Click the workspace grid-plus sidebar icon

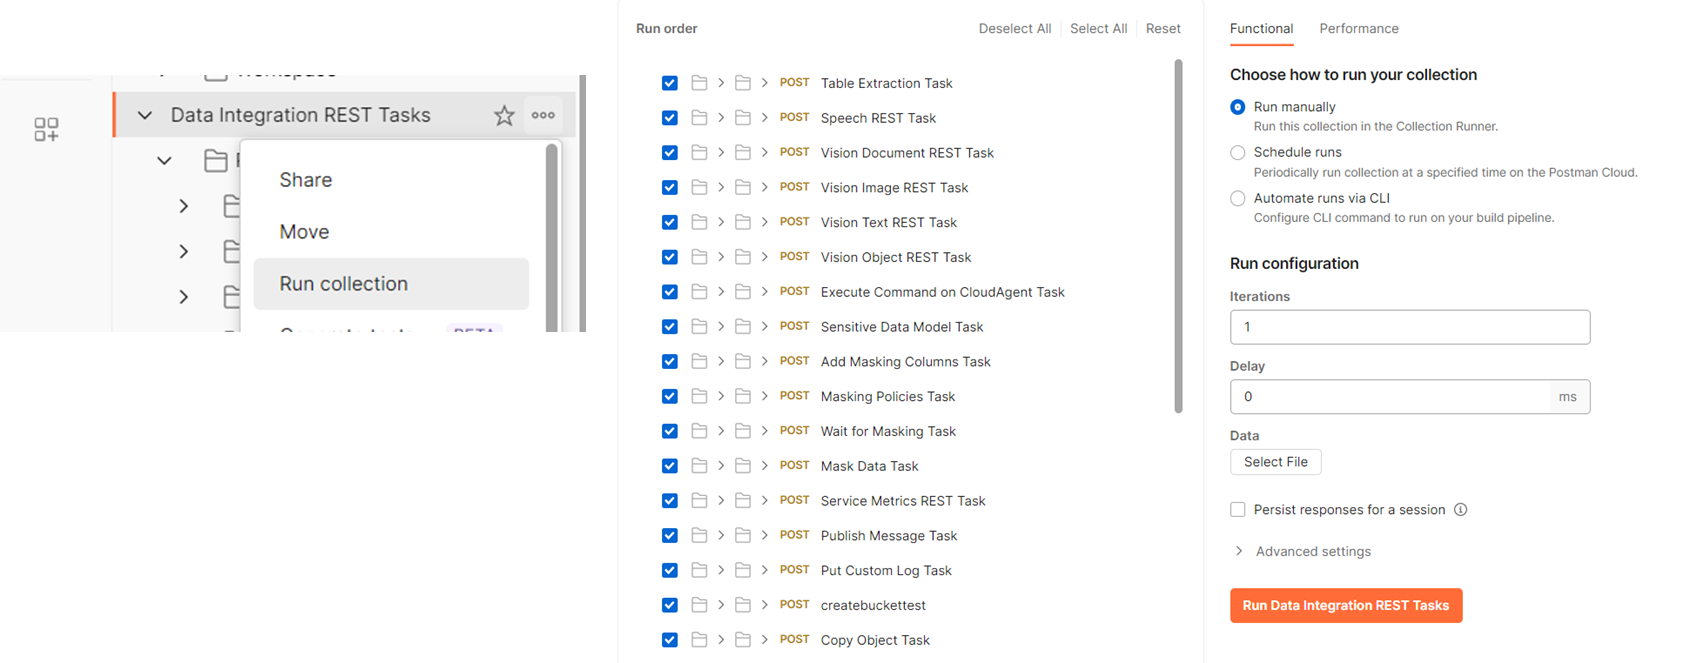pos(46,129)
